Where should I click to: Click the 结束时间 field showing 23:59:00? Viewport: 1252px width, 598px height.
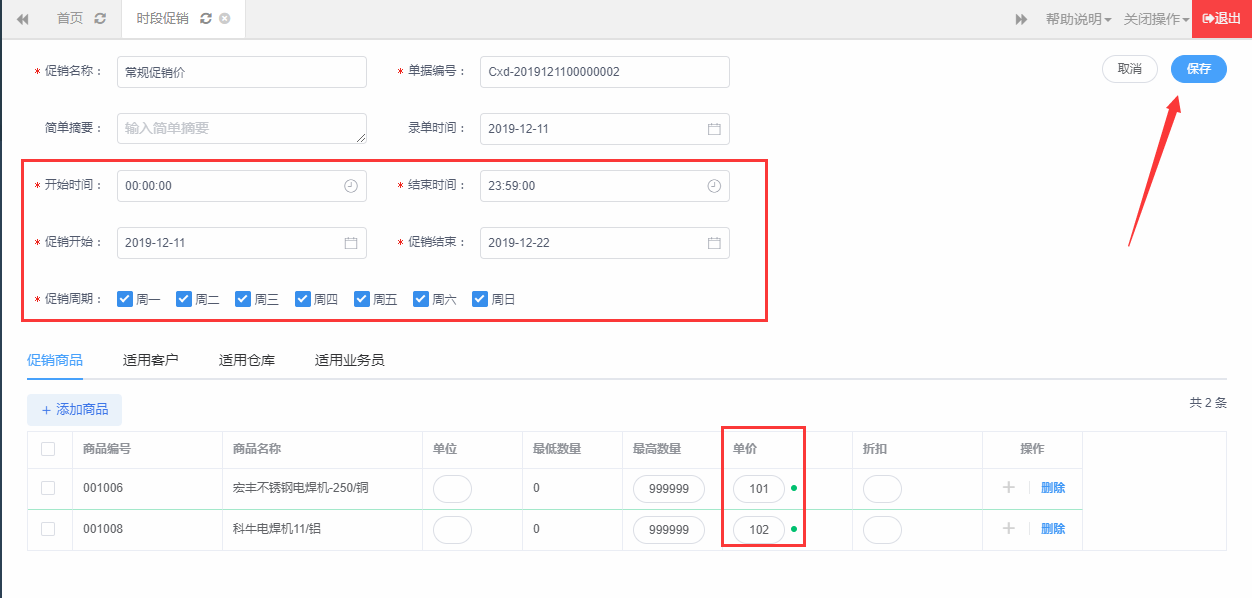[x=605, y=186]
